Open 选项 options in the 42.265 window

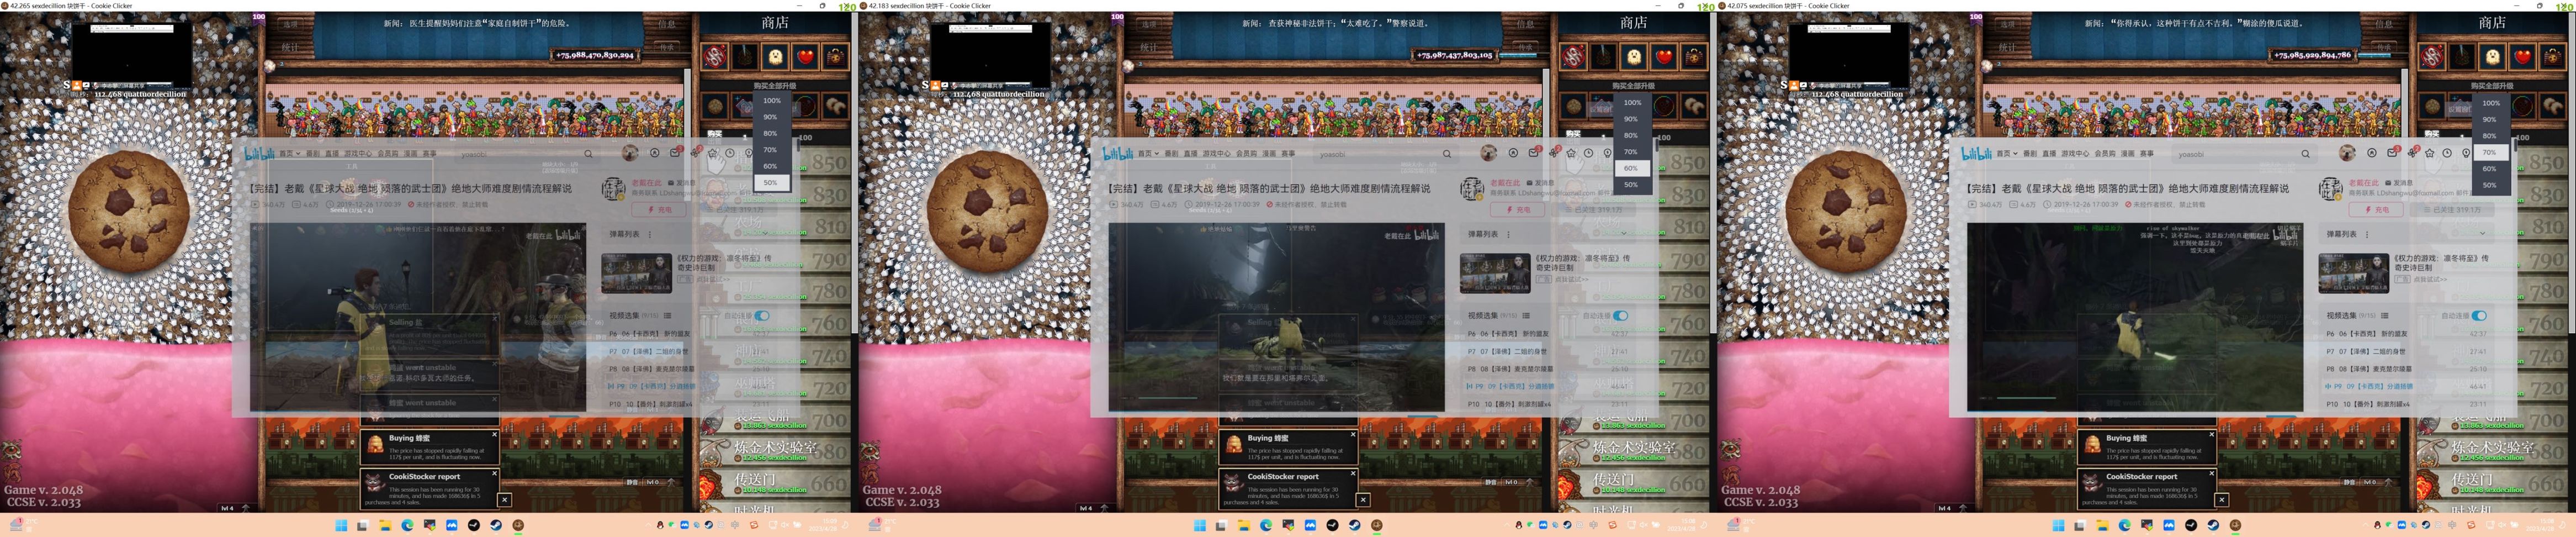(290, 24)
